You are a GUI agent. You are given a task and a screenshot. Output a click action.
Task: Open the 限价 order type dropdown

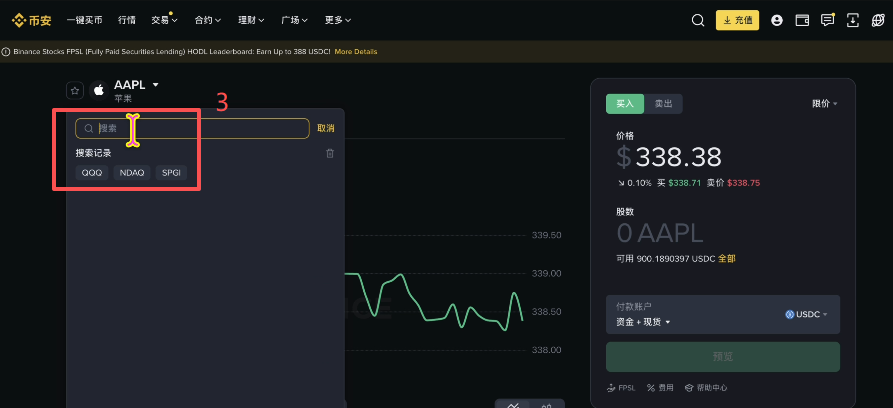coord(825,104)
